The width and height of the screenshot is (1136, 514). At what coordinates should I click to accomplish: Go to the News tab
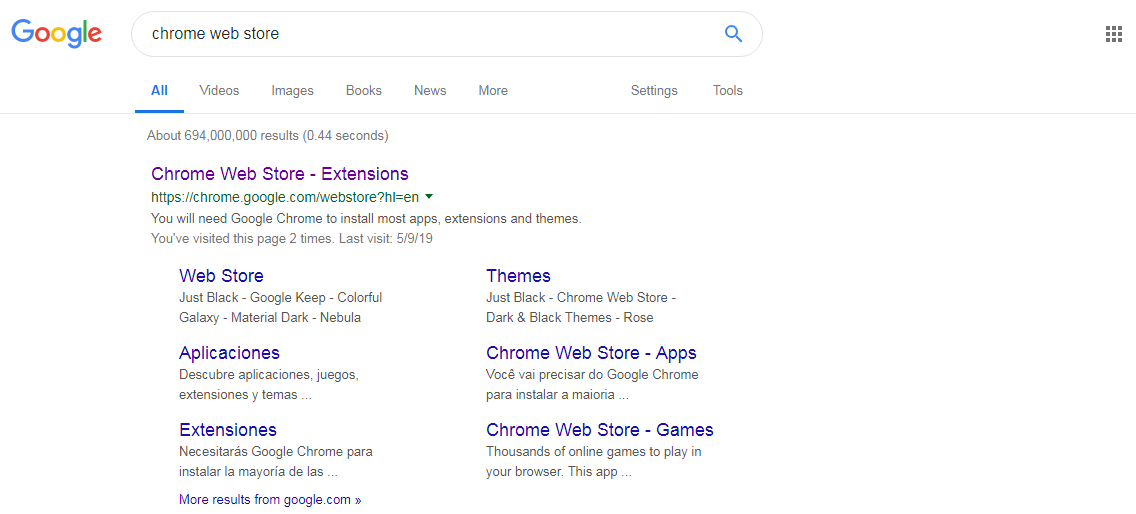click(x=430, y=91)
